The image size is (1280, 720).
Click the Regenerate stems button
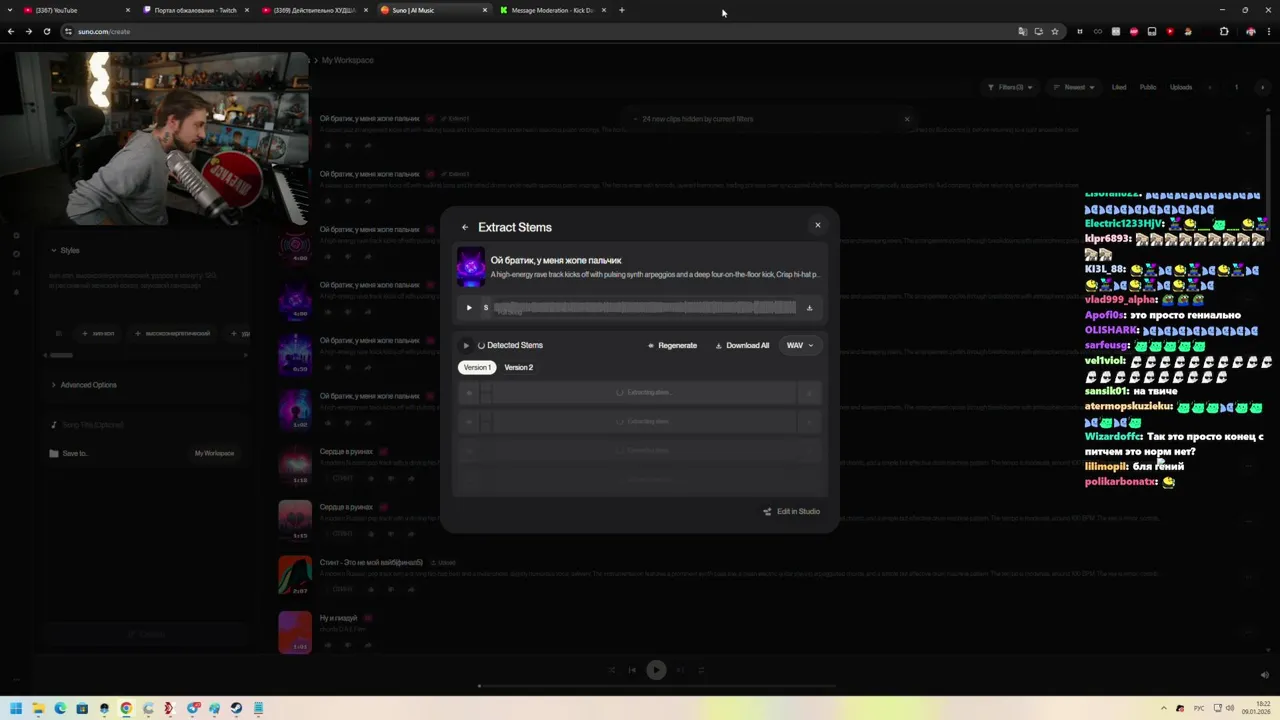672,345
